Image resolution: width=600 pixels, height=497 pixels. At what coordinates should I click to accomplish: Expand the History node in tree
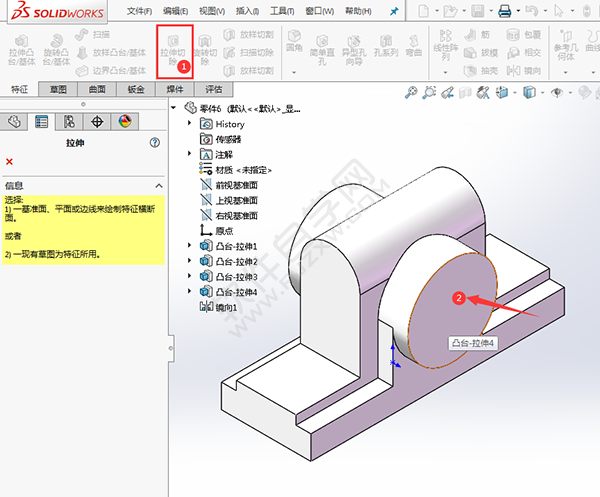tap(190, 125)
